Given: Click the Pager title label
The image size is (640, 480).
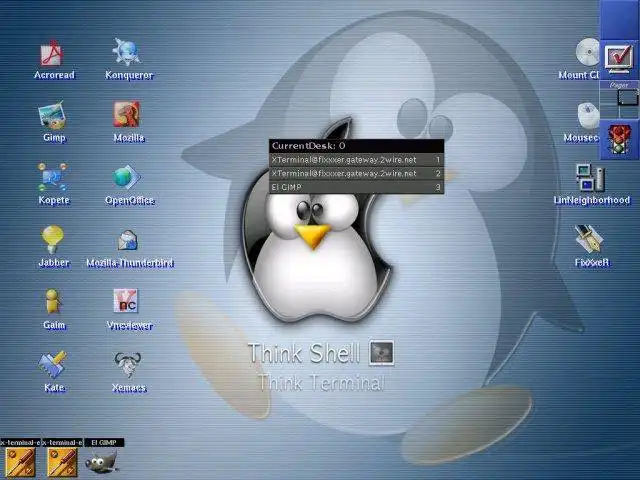Looking at the screenshot, I should point(619,85).
